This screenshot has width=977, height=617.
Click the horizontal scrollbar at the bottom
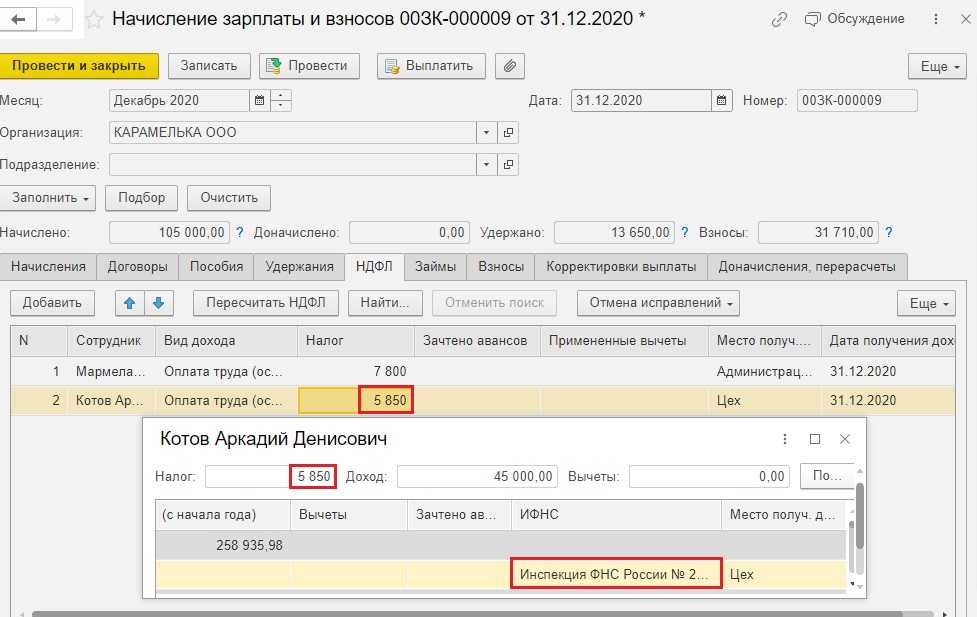click(x=467, y=614)
